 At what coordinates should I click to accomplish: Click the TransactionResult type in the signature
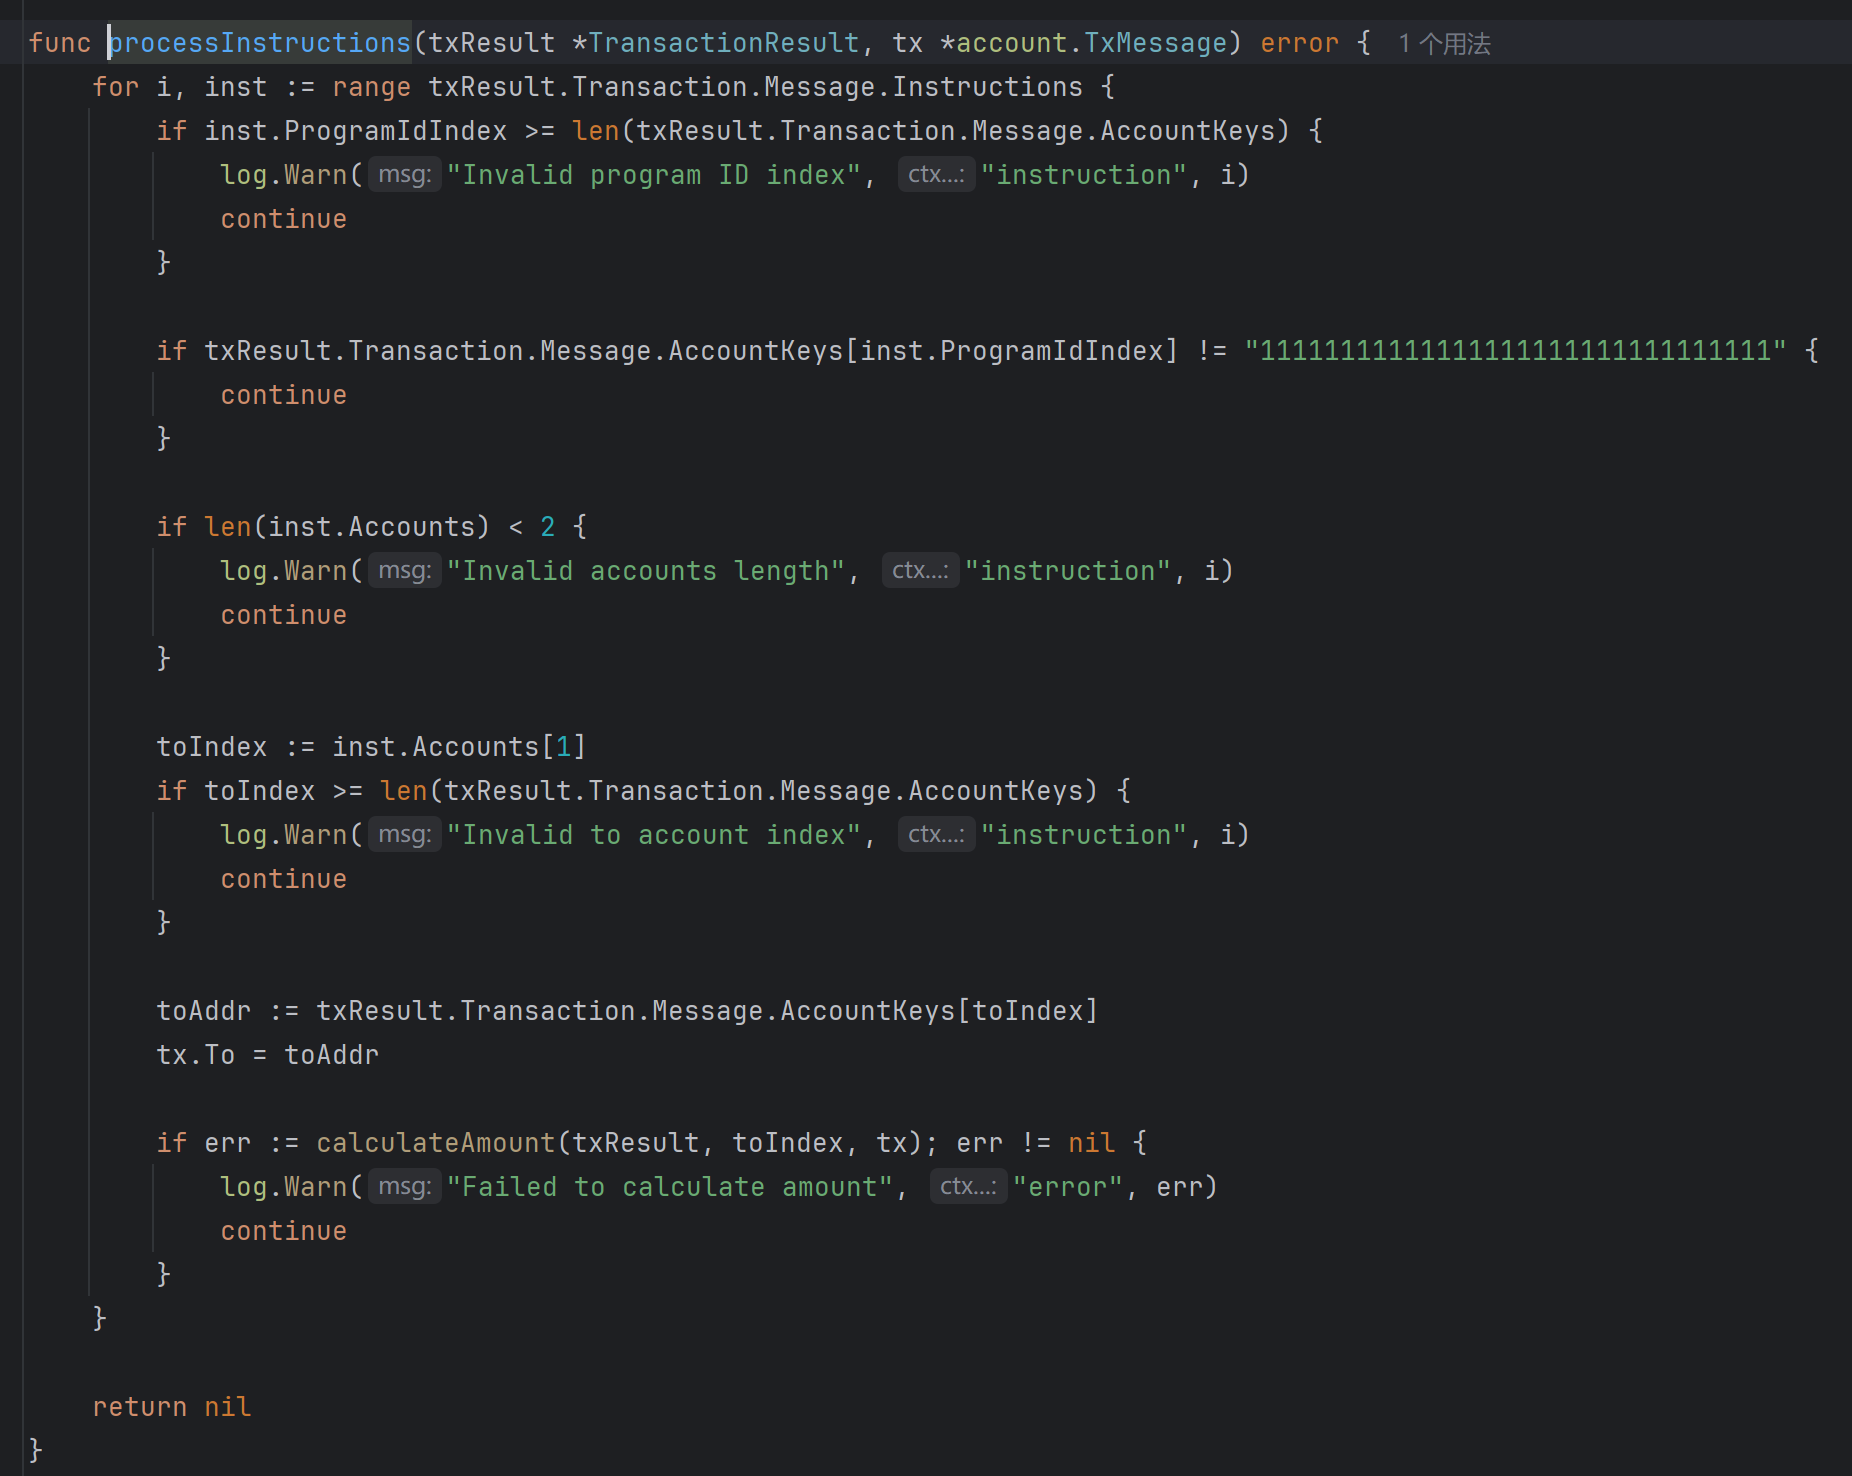[x=723, y=43]
